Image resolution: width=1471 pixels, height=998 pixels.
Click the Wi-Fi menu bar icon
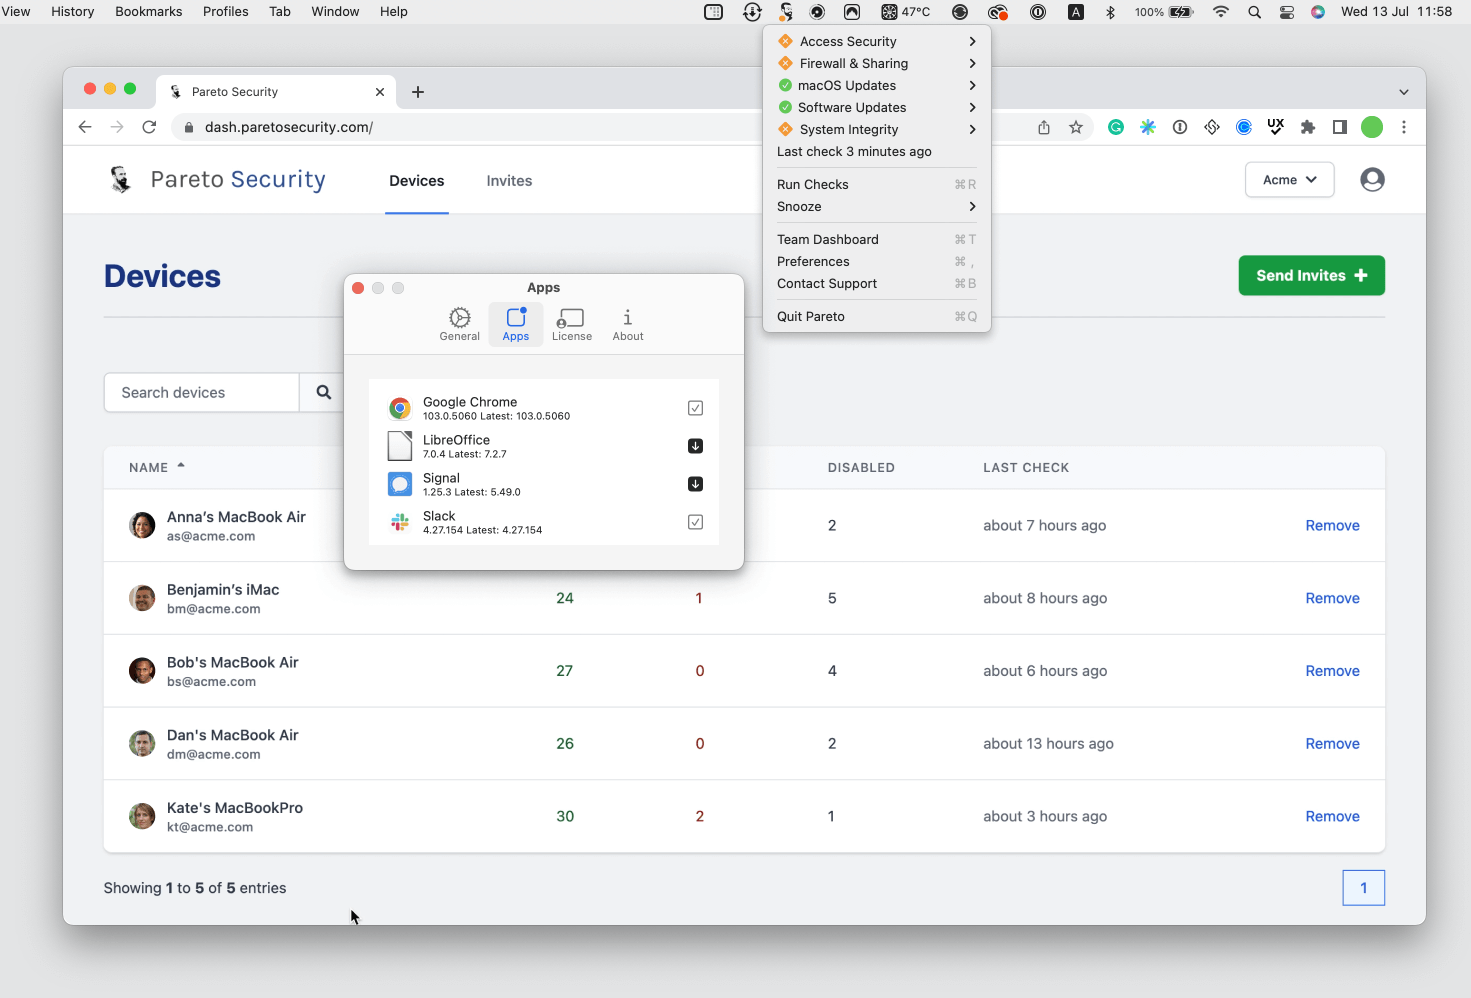click(x=1221, y=12)
